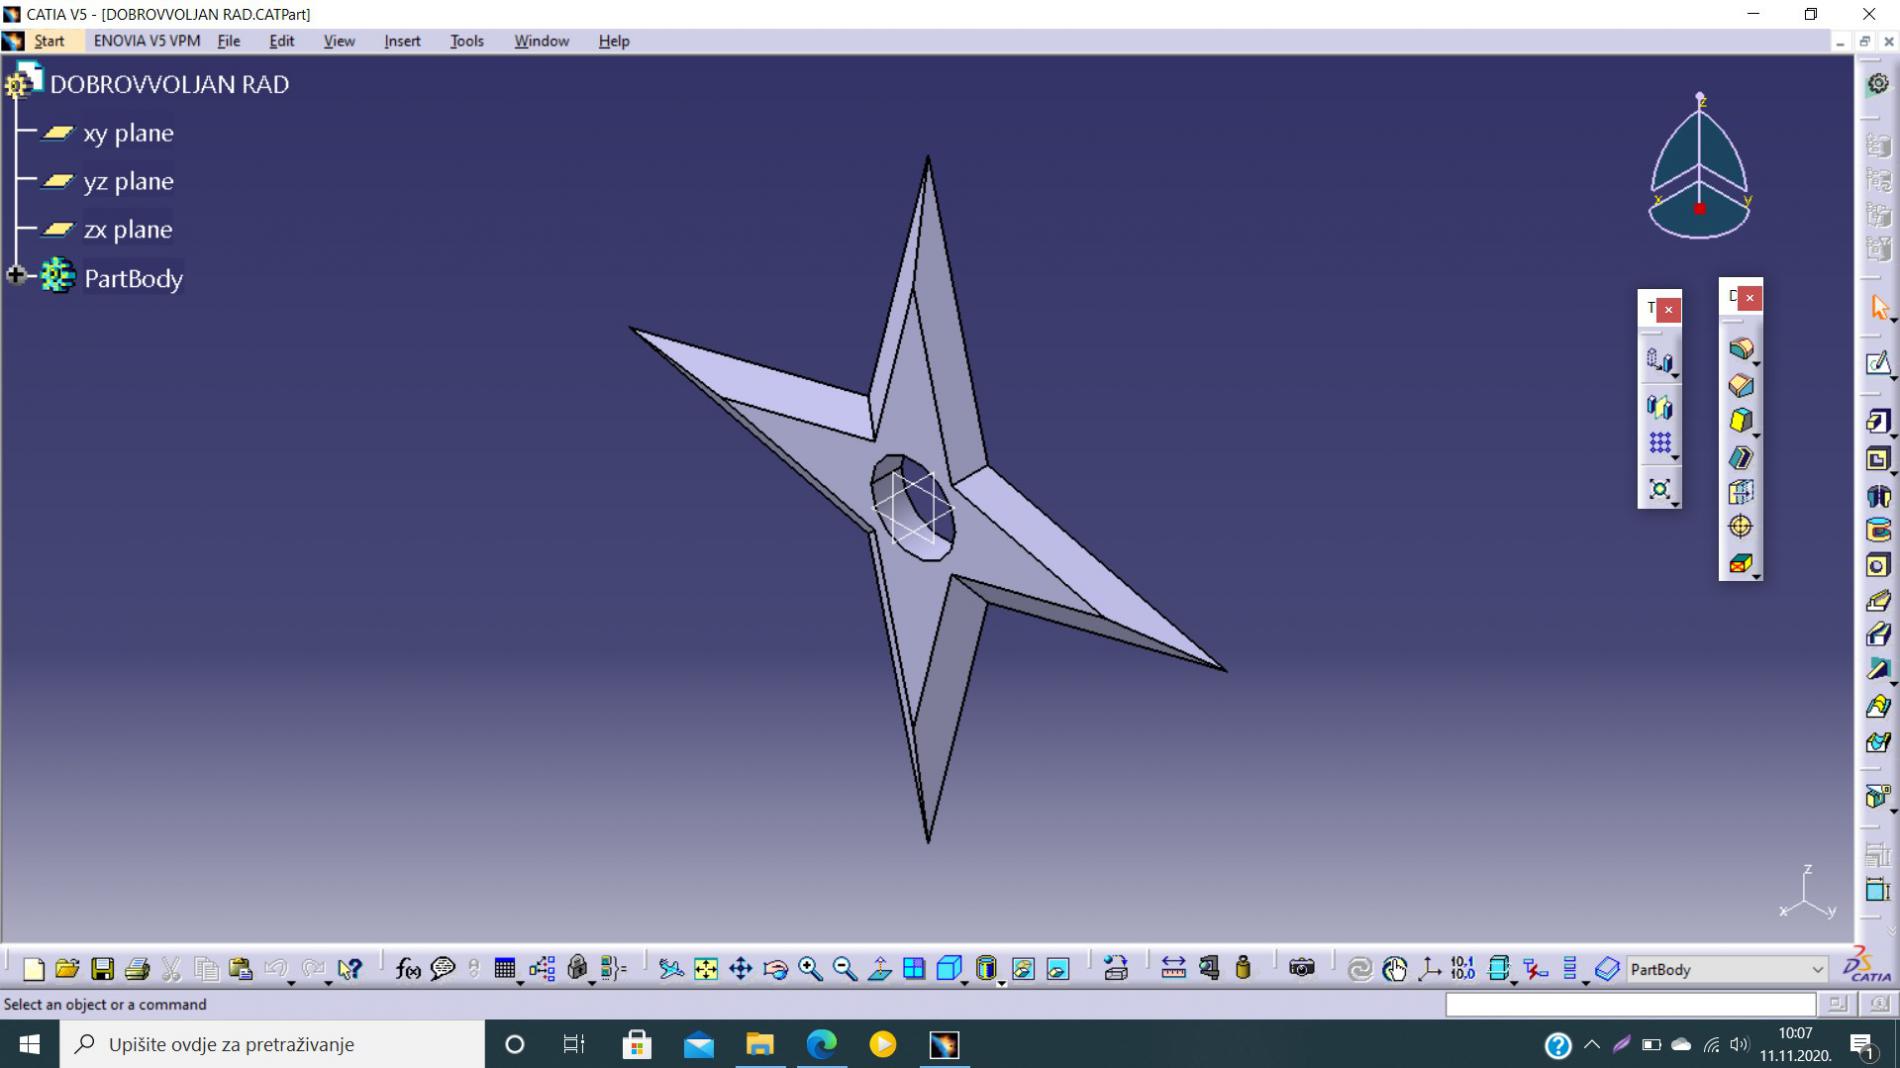Select the Chamfer tool icon

[1740, 385]
